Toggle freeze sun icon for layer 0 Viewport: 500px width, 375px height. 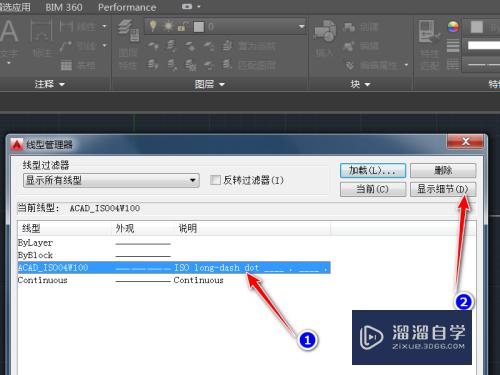[168, 27]
